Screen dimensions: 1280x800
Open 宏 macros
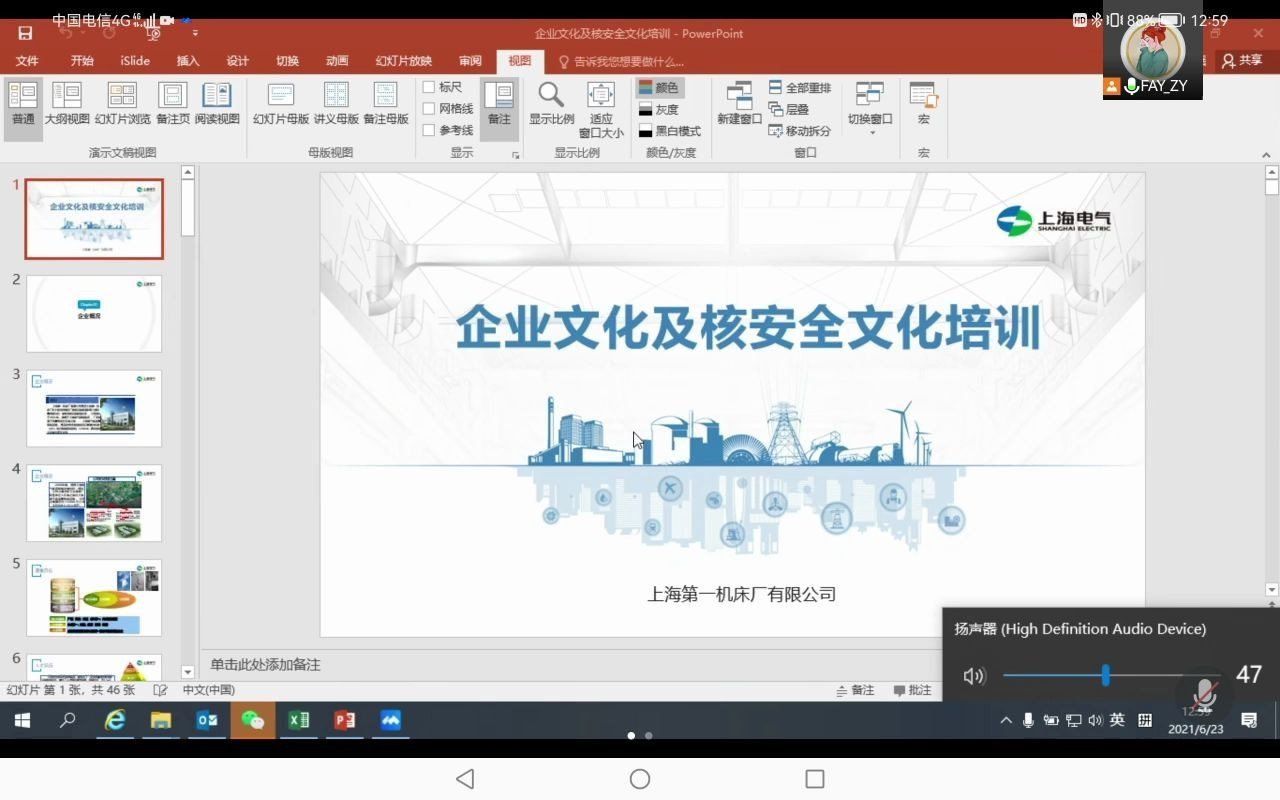(923, 105)
